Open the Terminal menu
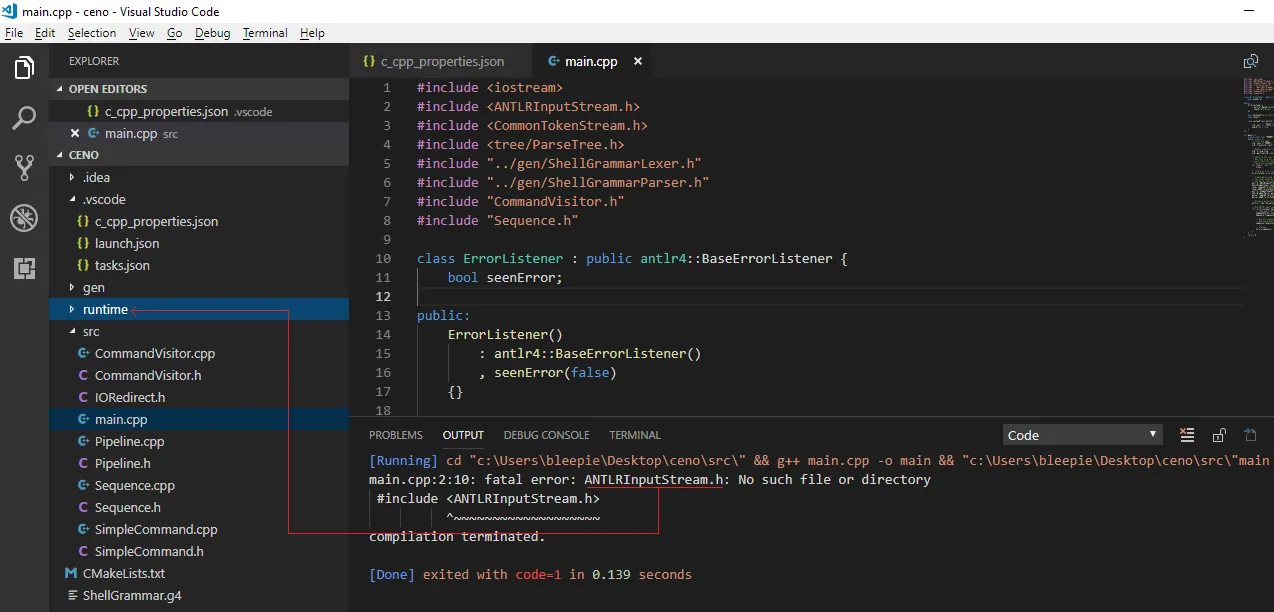Image resolution: width=1274 pixels, height=612 pixels. 265,33
